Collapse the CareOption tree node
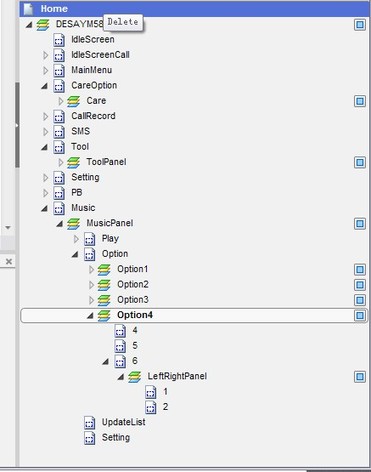Screen dimensions: 371x472 44,86
